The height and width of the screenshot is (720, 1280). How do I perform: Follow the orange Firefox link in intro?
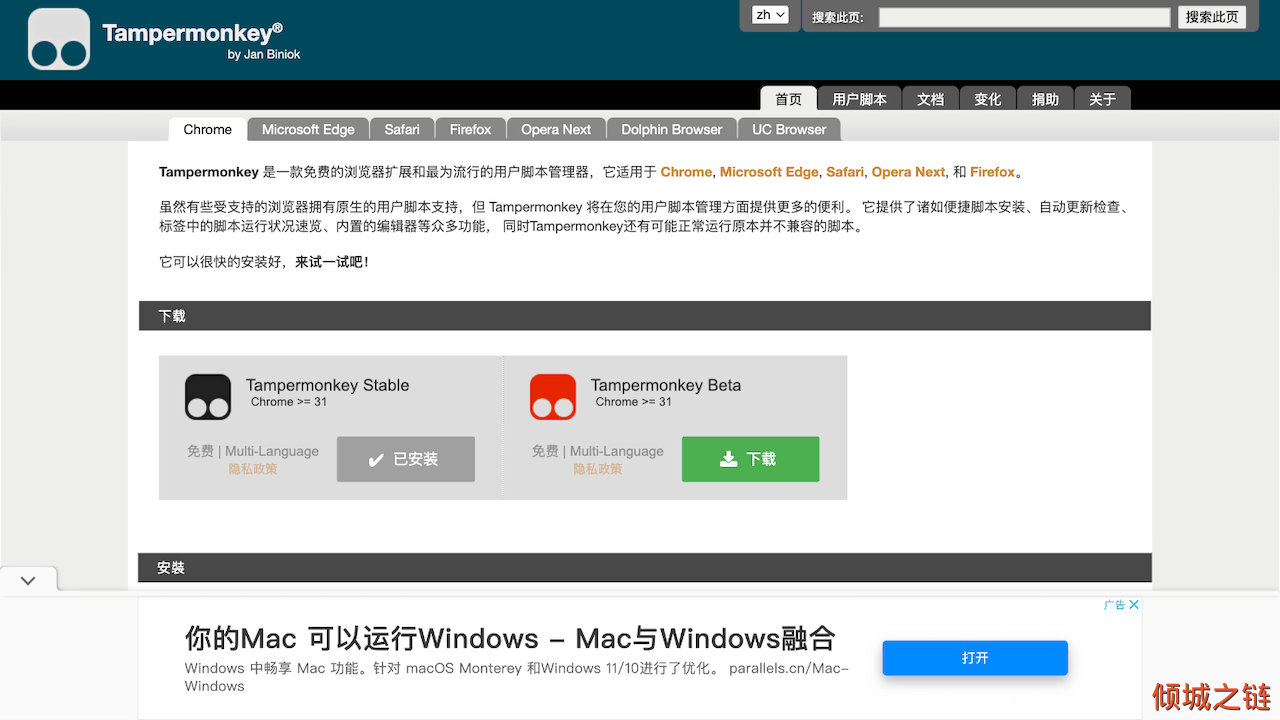992,172
